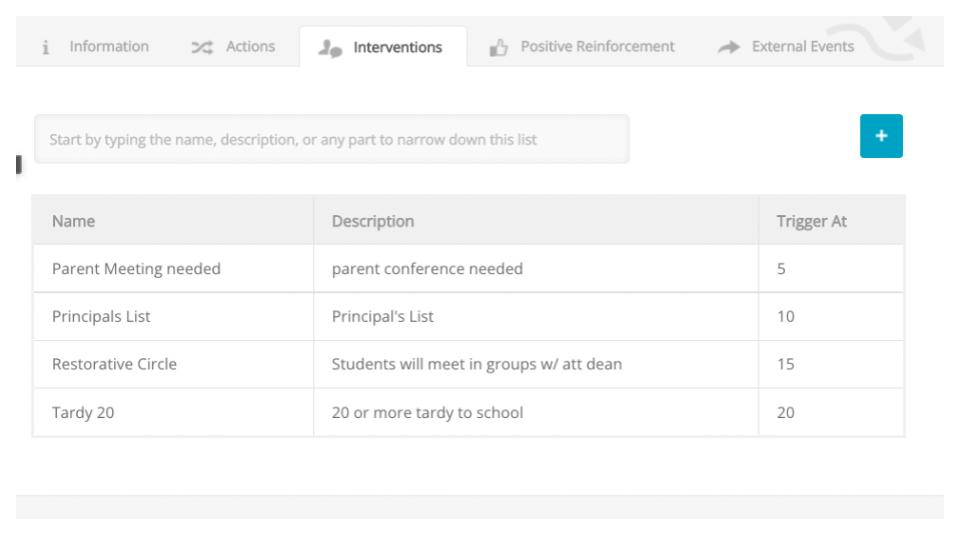Select the Tardy 20 intervention row
Screen dimensions: 960x540
(x=83, y=413)
